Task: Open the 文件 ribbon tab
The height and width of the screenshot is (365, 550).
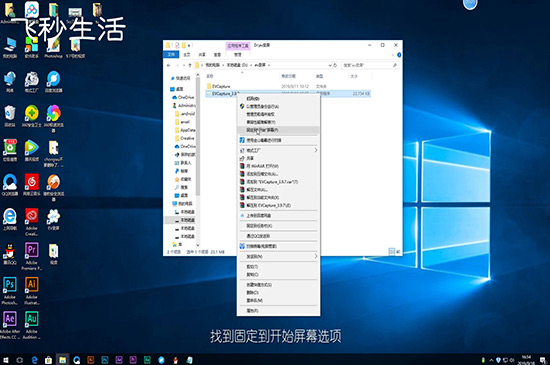Action: tap(171, 55)
